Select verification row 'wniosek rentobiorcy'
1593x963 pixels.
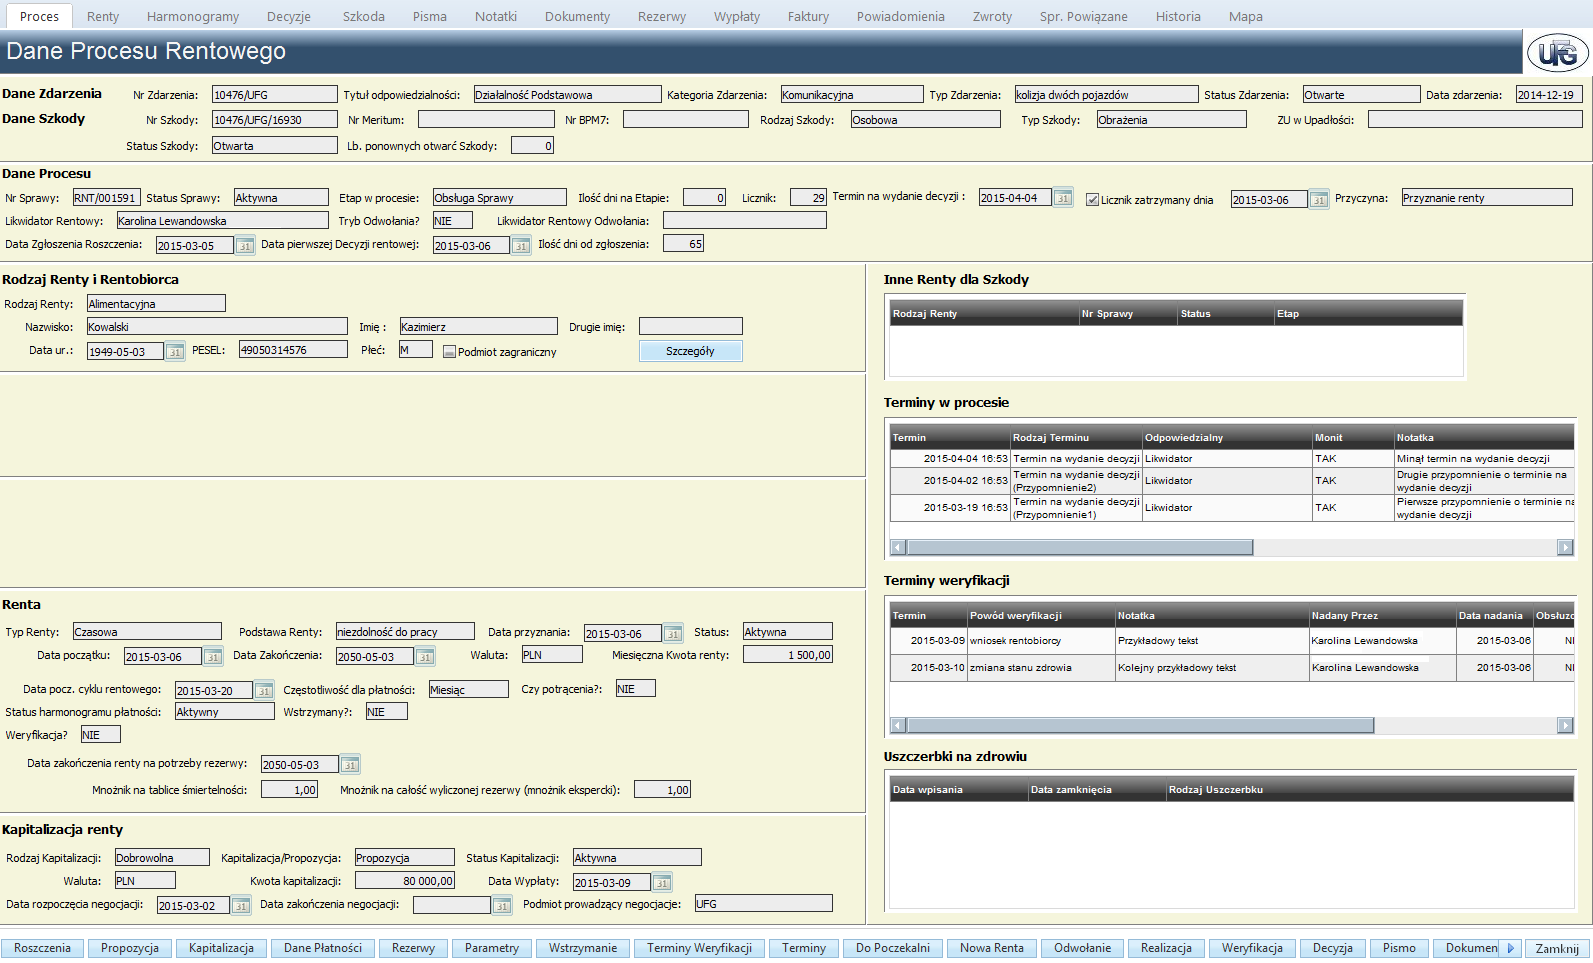pos(1232,640)
